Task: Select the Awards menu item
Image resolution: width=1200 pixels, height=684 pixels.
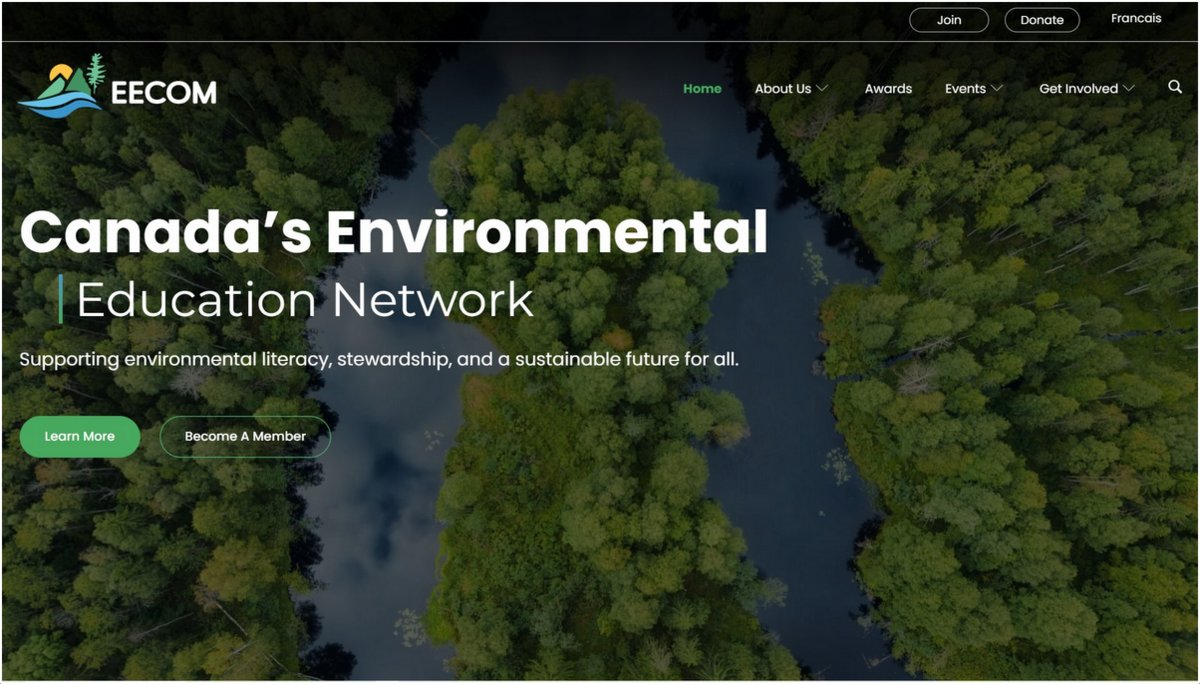Action: 888,88
